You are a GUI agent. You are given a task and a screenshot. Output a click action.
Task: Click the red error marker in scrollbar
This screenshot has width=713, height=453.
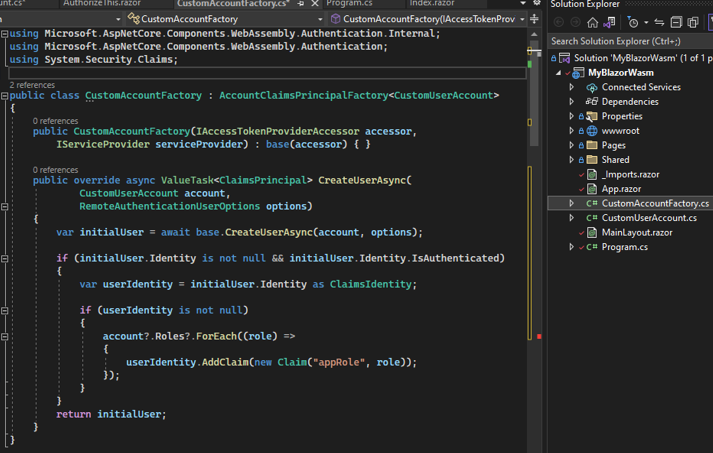coord(539,337)
